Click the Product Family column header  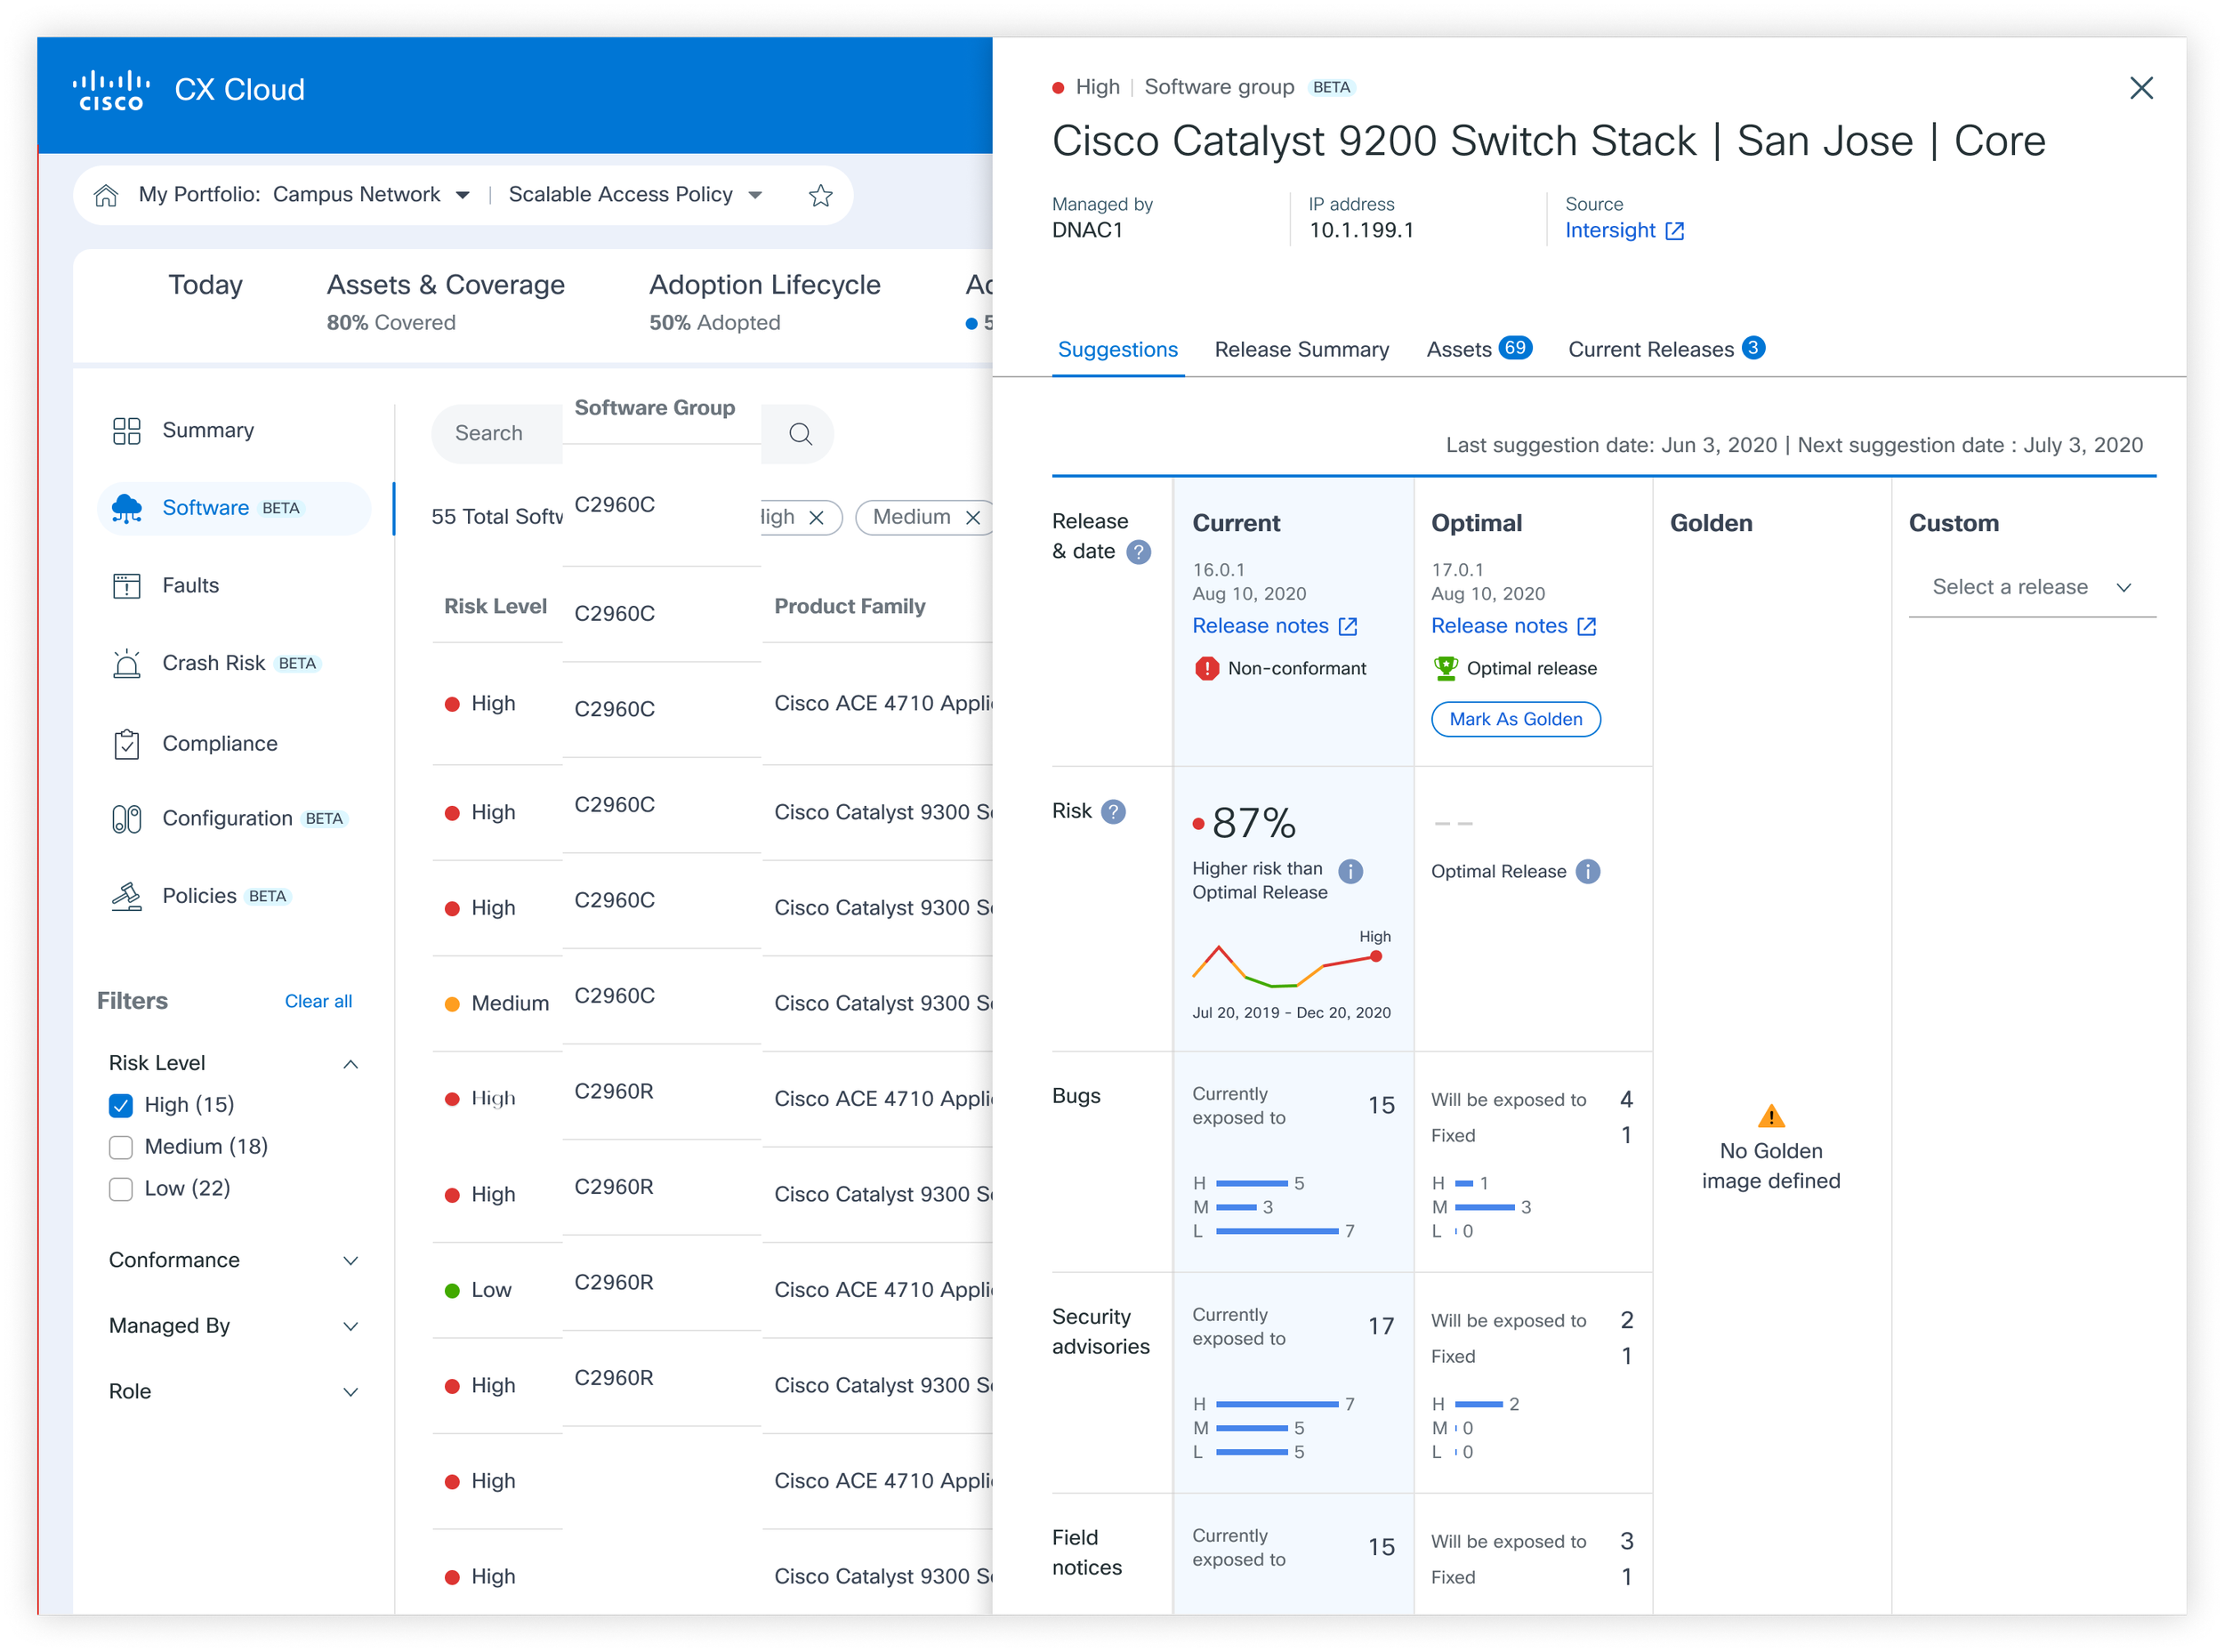click(x=850, y=607)
